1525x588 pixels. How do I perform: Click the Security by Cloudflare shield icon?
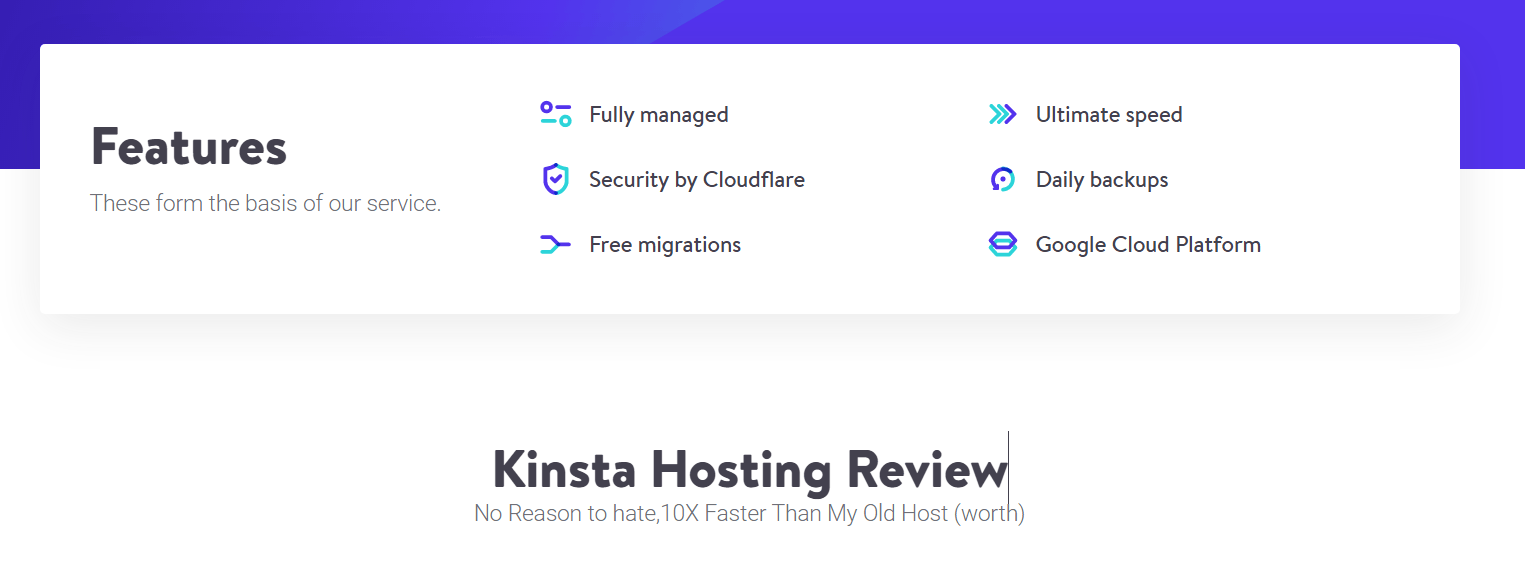click(x=555, y=179)
